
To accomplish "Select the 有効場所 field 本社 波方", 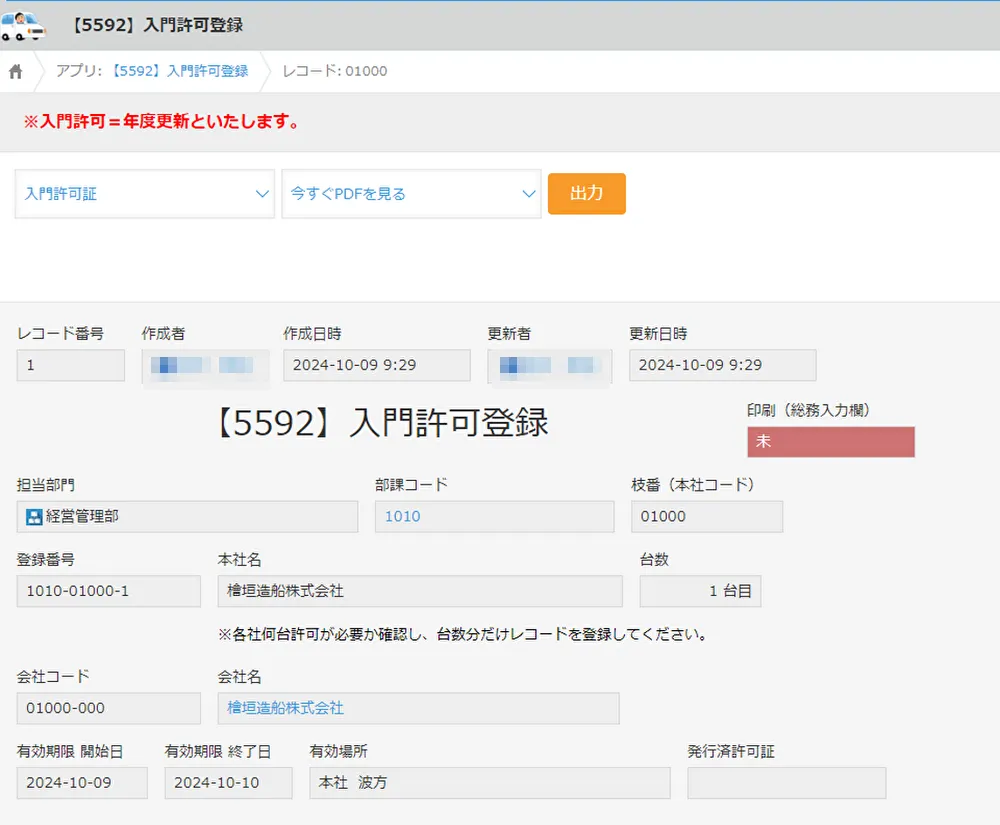I will tap(489, 783).
